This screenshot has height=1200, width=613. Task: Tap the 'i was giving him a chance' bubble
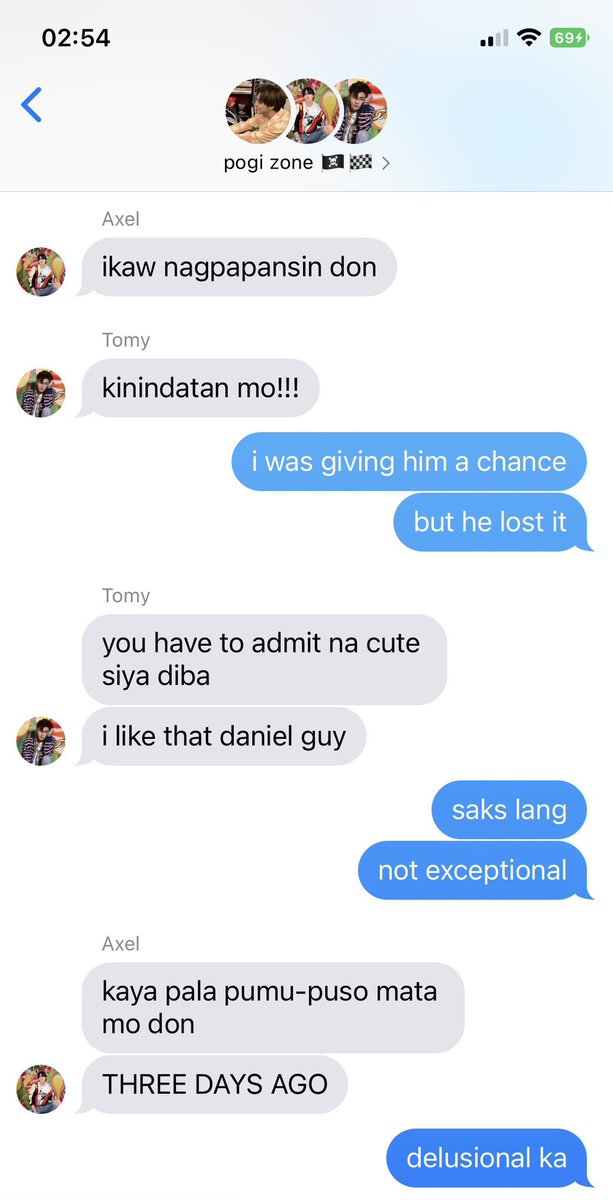point(409,461)
